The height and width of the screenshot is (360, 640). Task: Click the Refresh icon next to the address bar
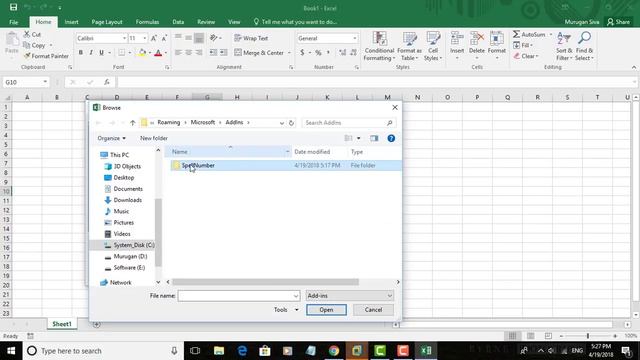pos(291,122)
